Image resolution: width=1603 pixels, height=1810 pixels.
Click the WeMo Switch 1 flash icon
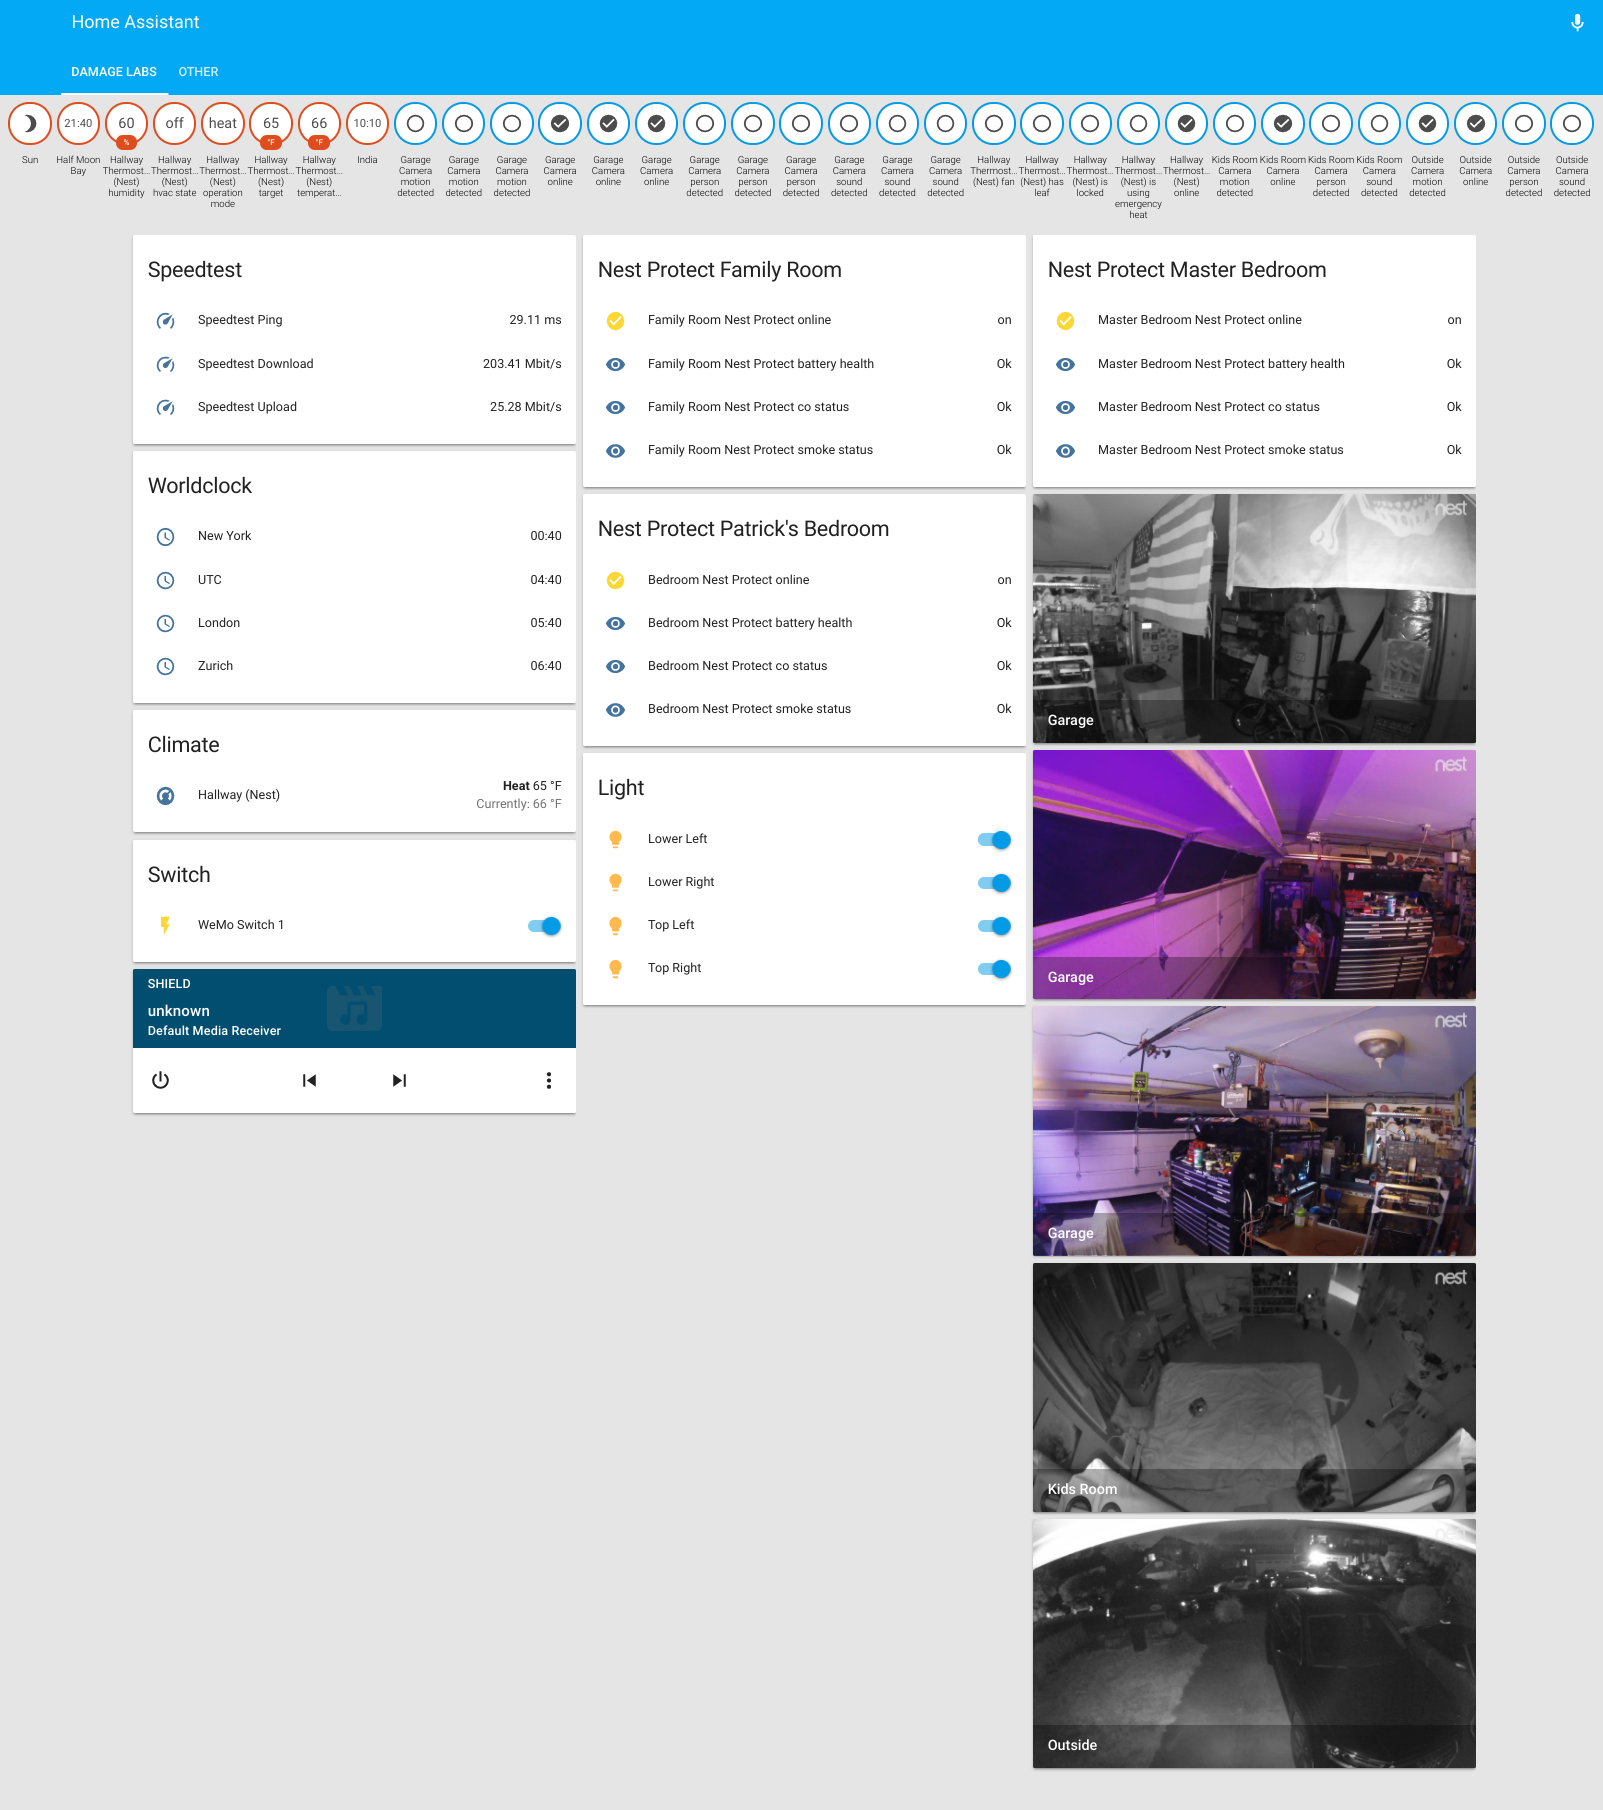(x=166, y=926)
